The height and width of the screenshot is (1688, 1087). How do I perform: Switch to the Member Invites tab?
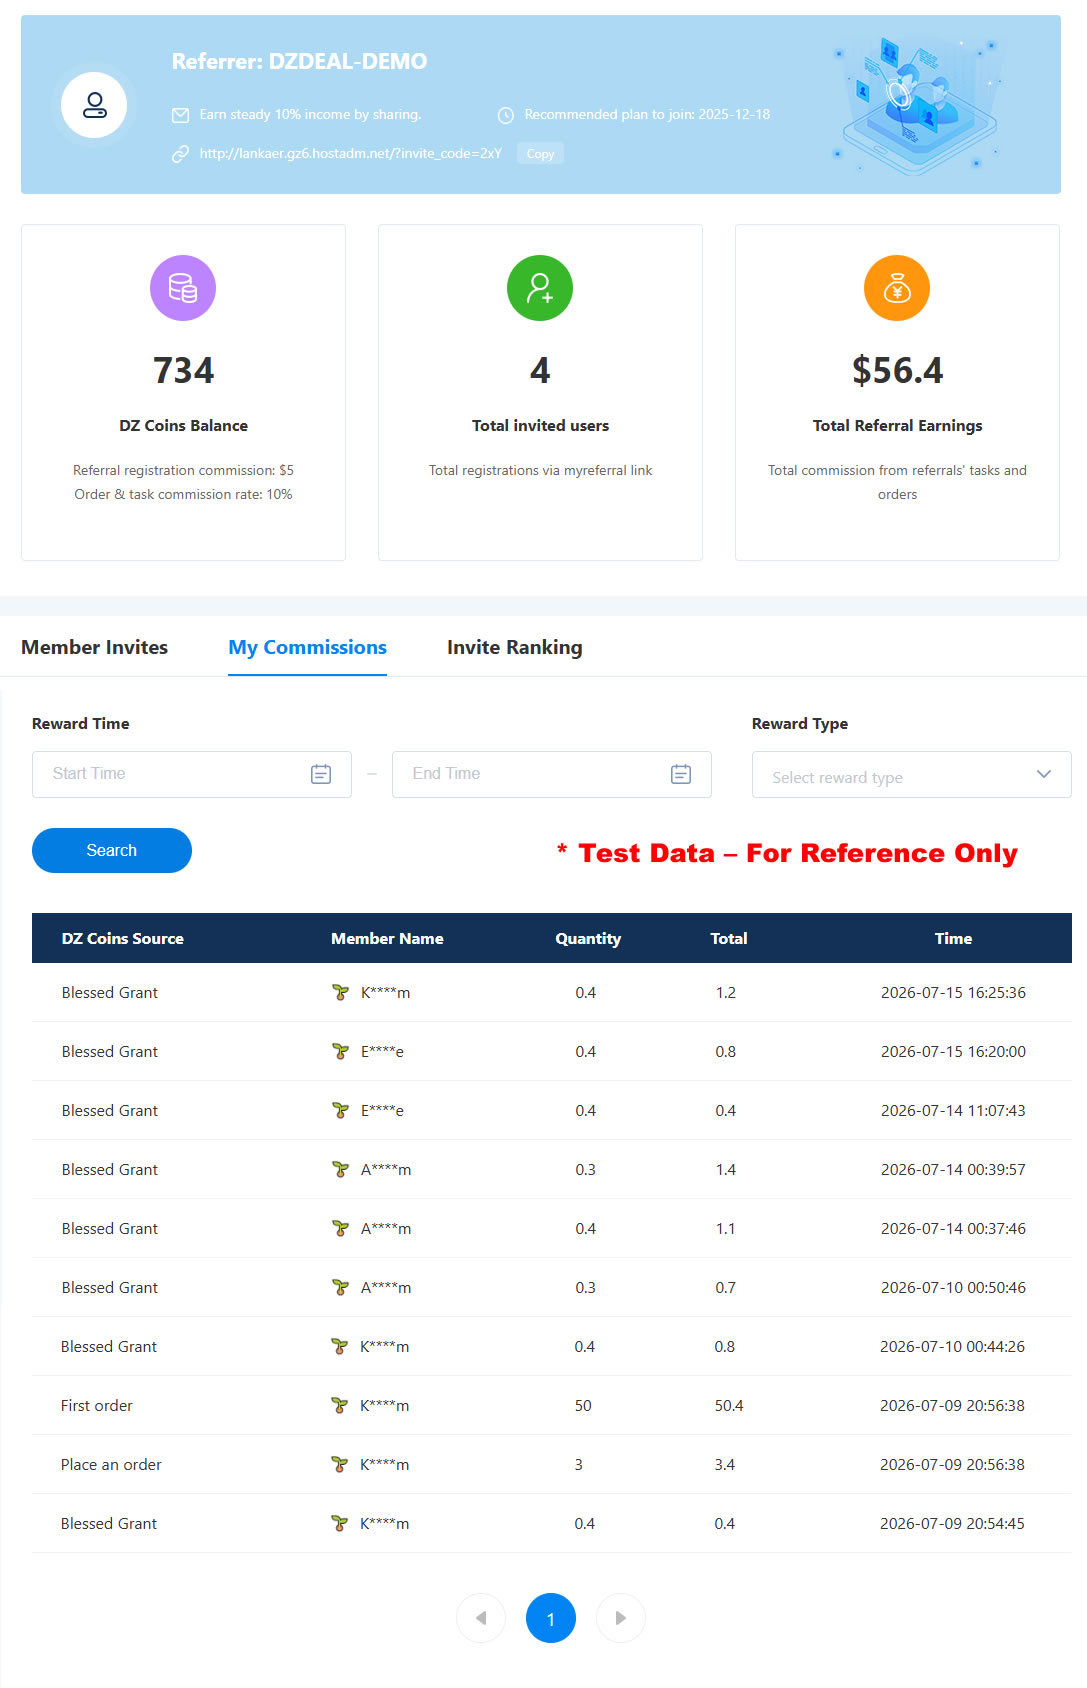point(94,647)
